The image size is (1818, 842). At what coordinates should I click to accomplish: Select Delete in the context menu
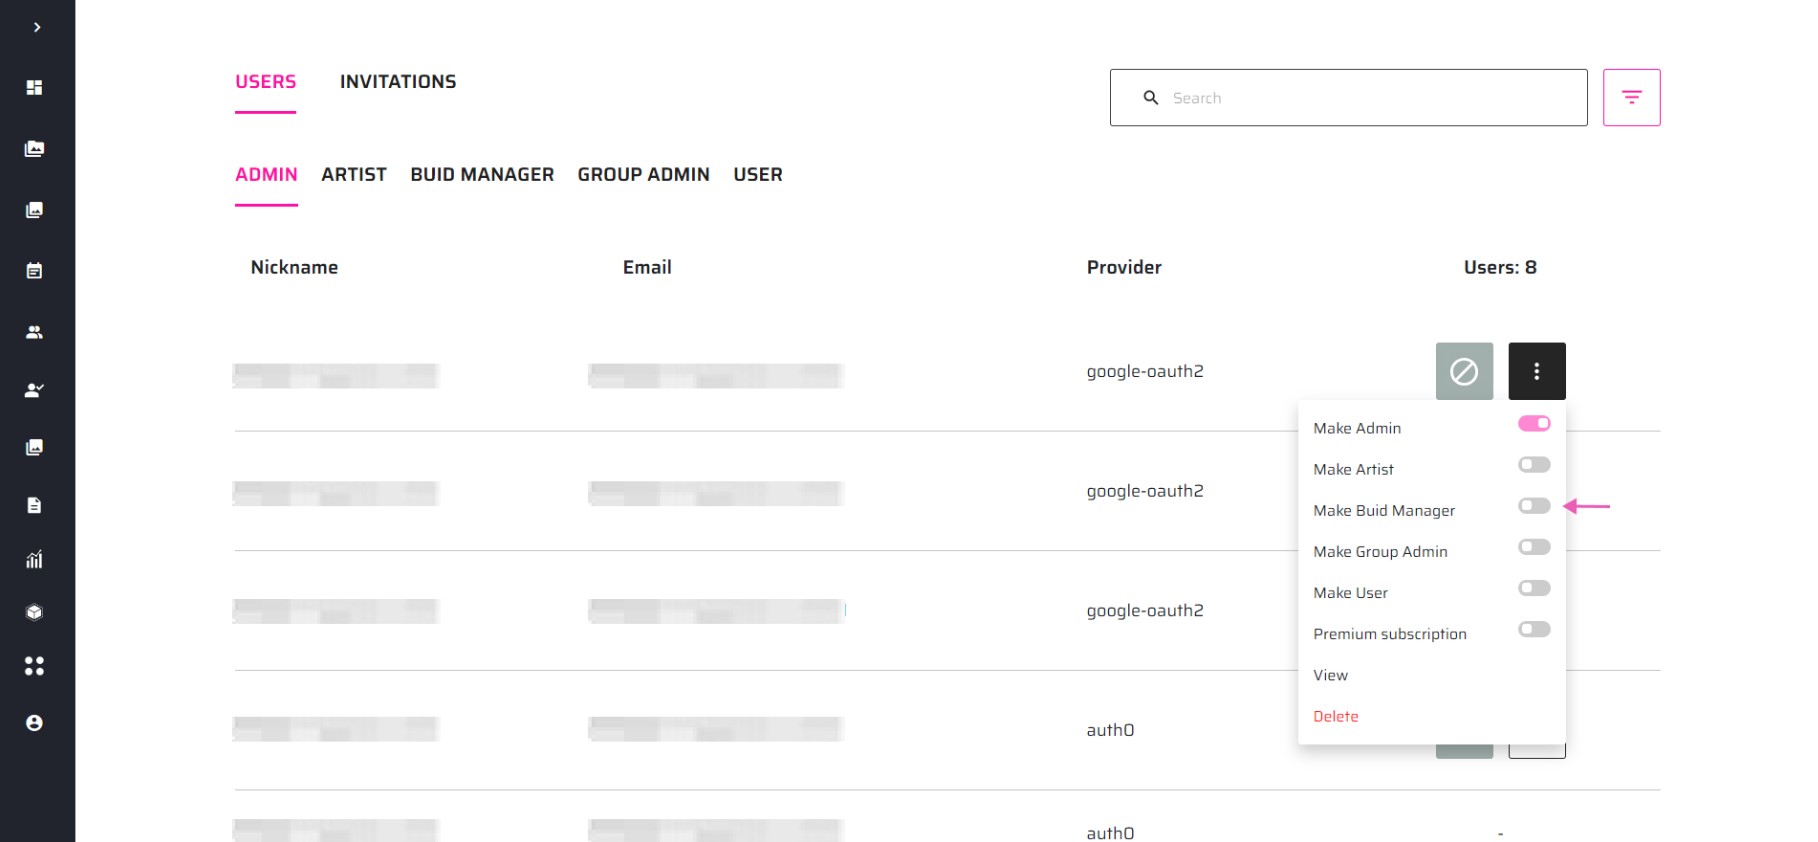(x=1335, y=716)
